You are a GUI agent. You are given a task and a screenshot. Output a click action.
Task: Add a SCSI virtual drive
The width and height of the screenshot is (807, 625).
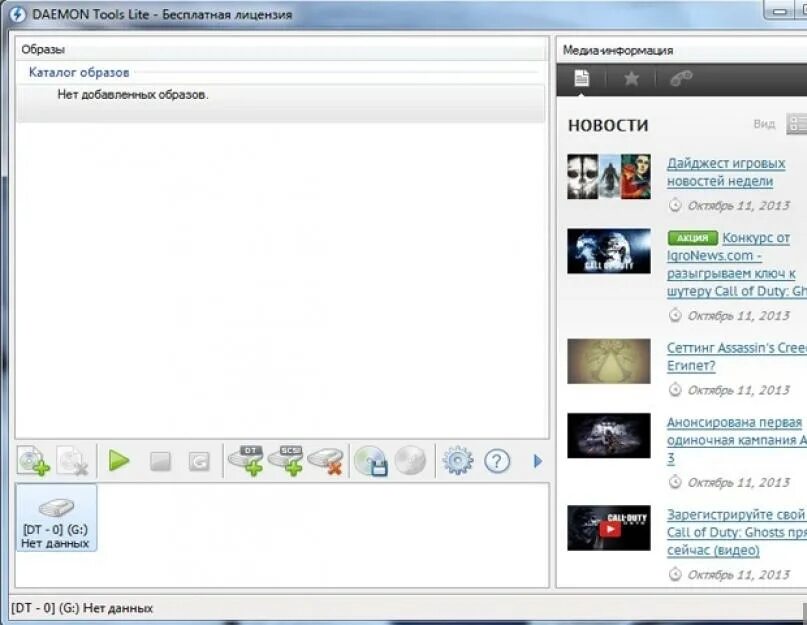pyautogui.click(x=286, y=460)
